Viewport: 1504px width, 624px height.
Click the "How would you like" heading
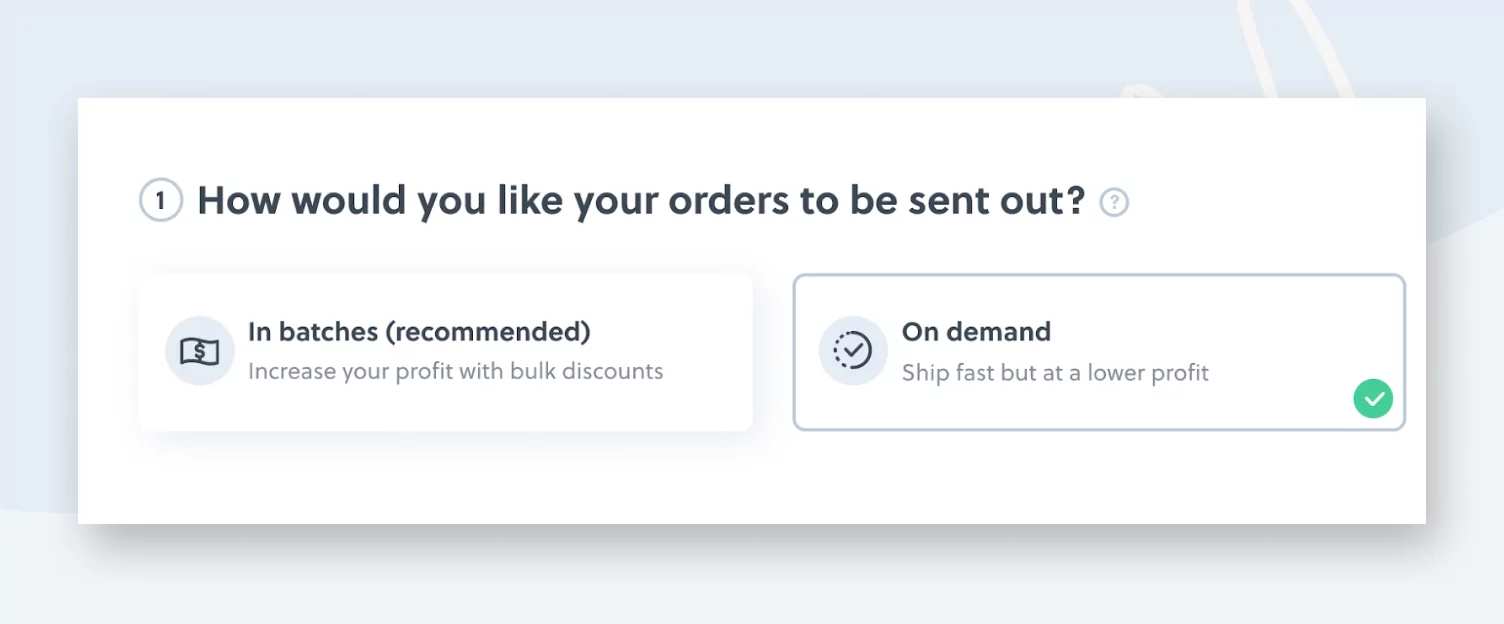point(380,201)
